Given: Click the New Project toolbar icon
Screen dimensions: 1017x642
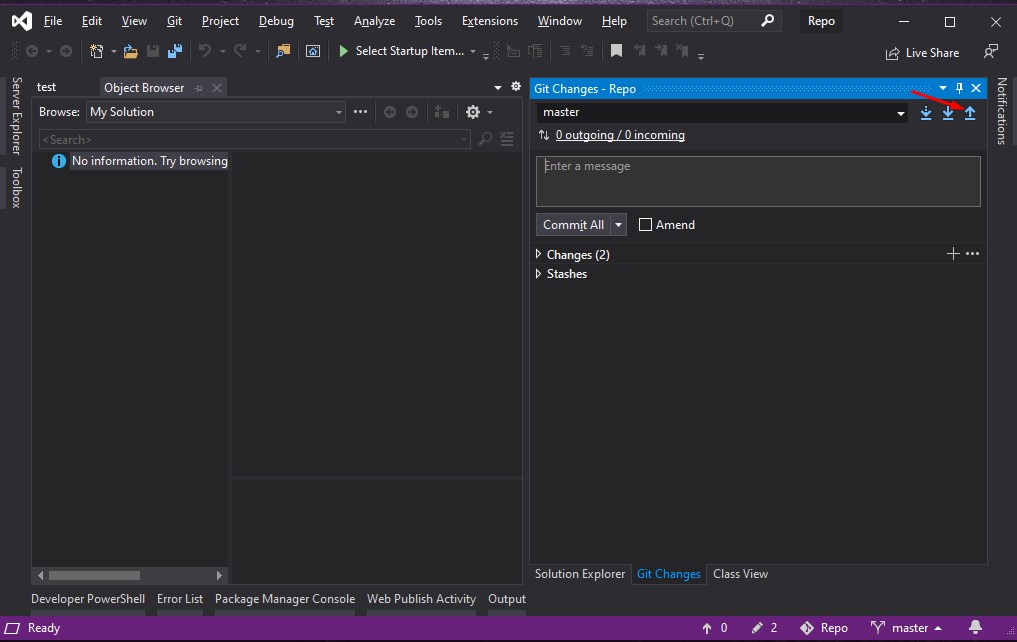Looking at the screenshot, I should (x=95, y=50).
